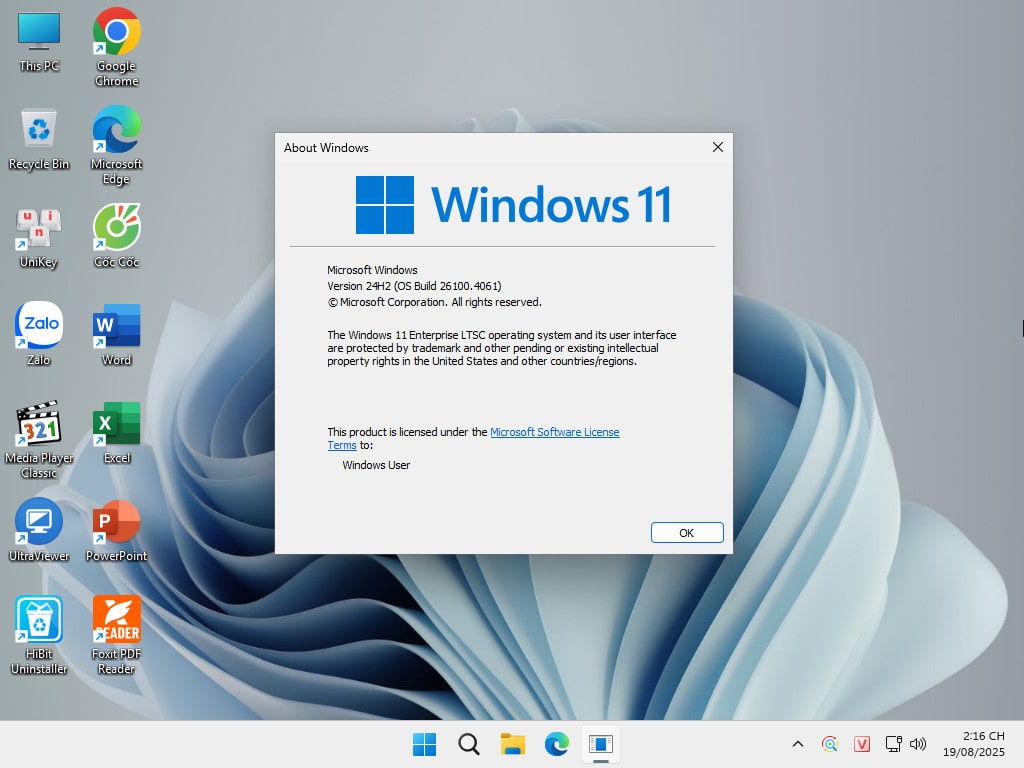Select the Zalo desktop icon
The image size is (1024, 768).
tap(39, 334)
